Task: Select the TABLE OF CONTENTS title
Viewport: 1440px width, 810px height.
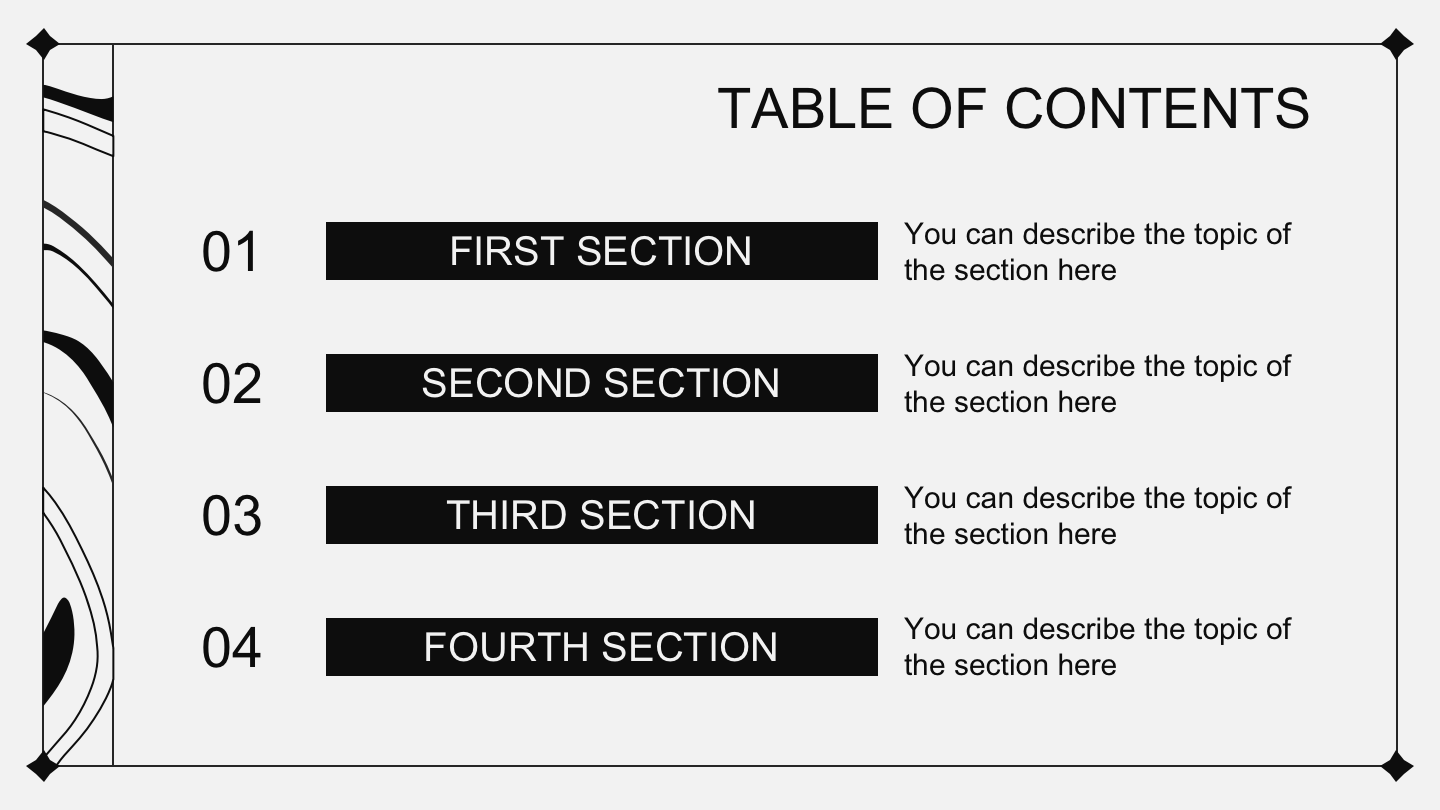Action: click(1013, 108)
